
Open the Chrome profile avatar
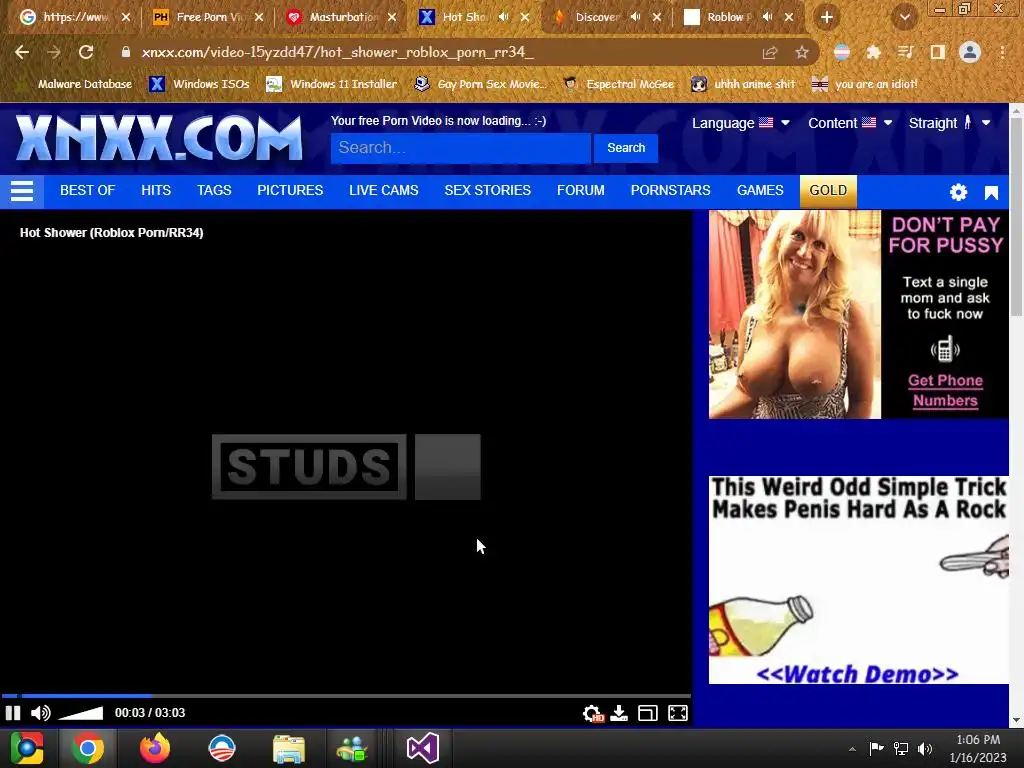pyautogui.click(x=970, y=52)
